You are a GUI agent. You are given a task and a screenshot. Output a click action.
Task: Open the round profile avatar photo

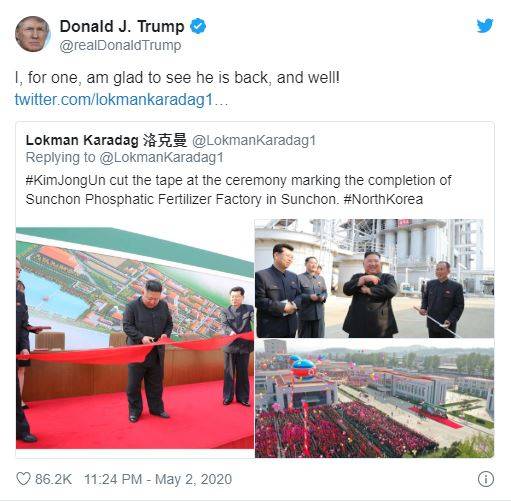[x=32, y=34]
